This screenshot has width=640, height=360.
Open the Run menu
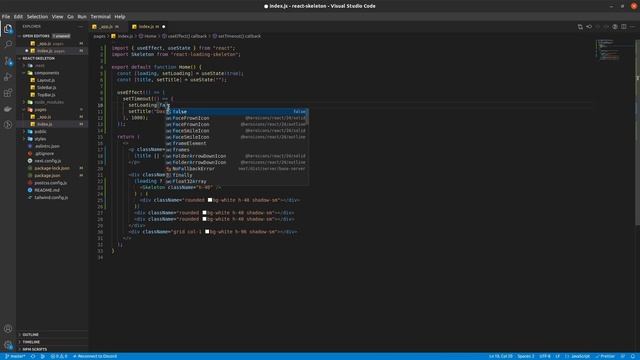coord(82,17)
